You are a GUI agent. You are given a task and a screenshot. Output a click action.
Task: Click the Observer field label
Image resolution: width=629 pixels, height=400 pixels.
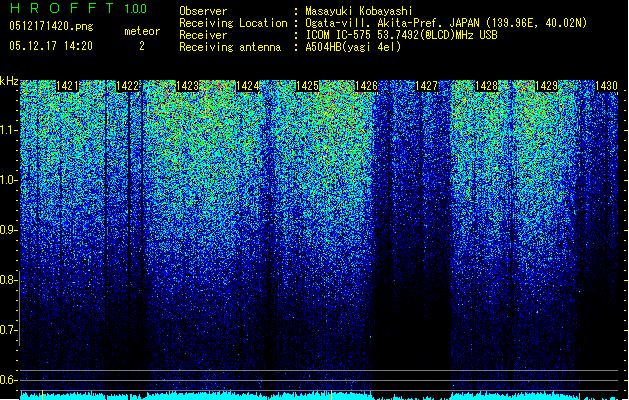coord(203,11)
